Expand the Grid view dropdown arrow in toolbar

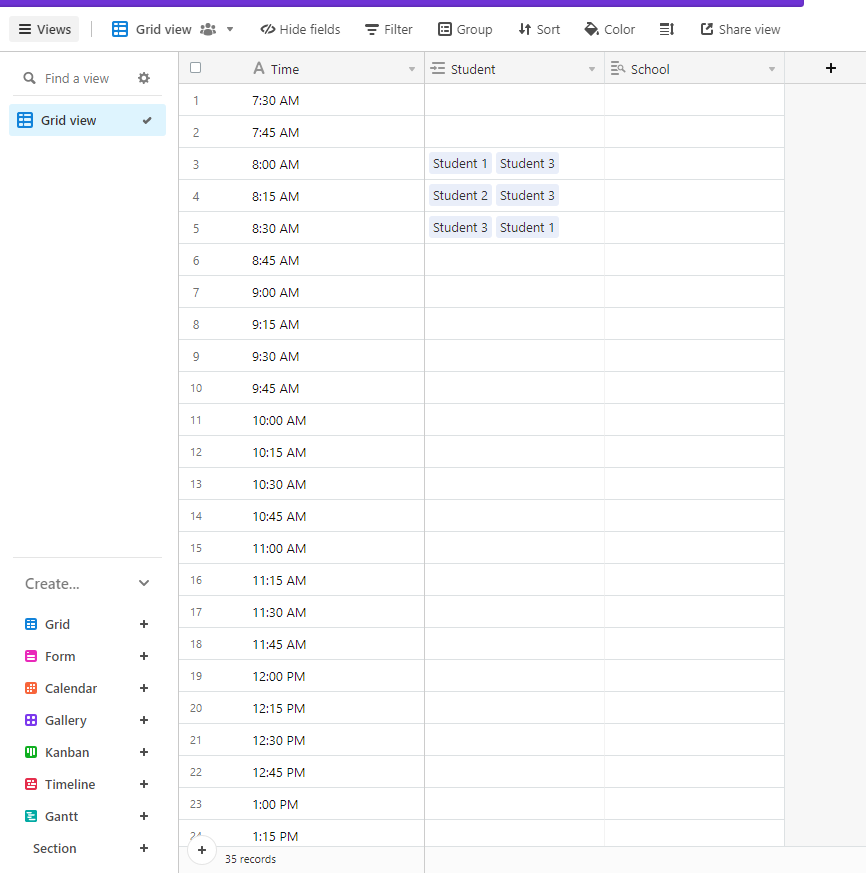(x=230, y=30)
